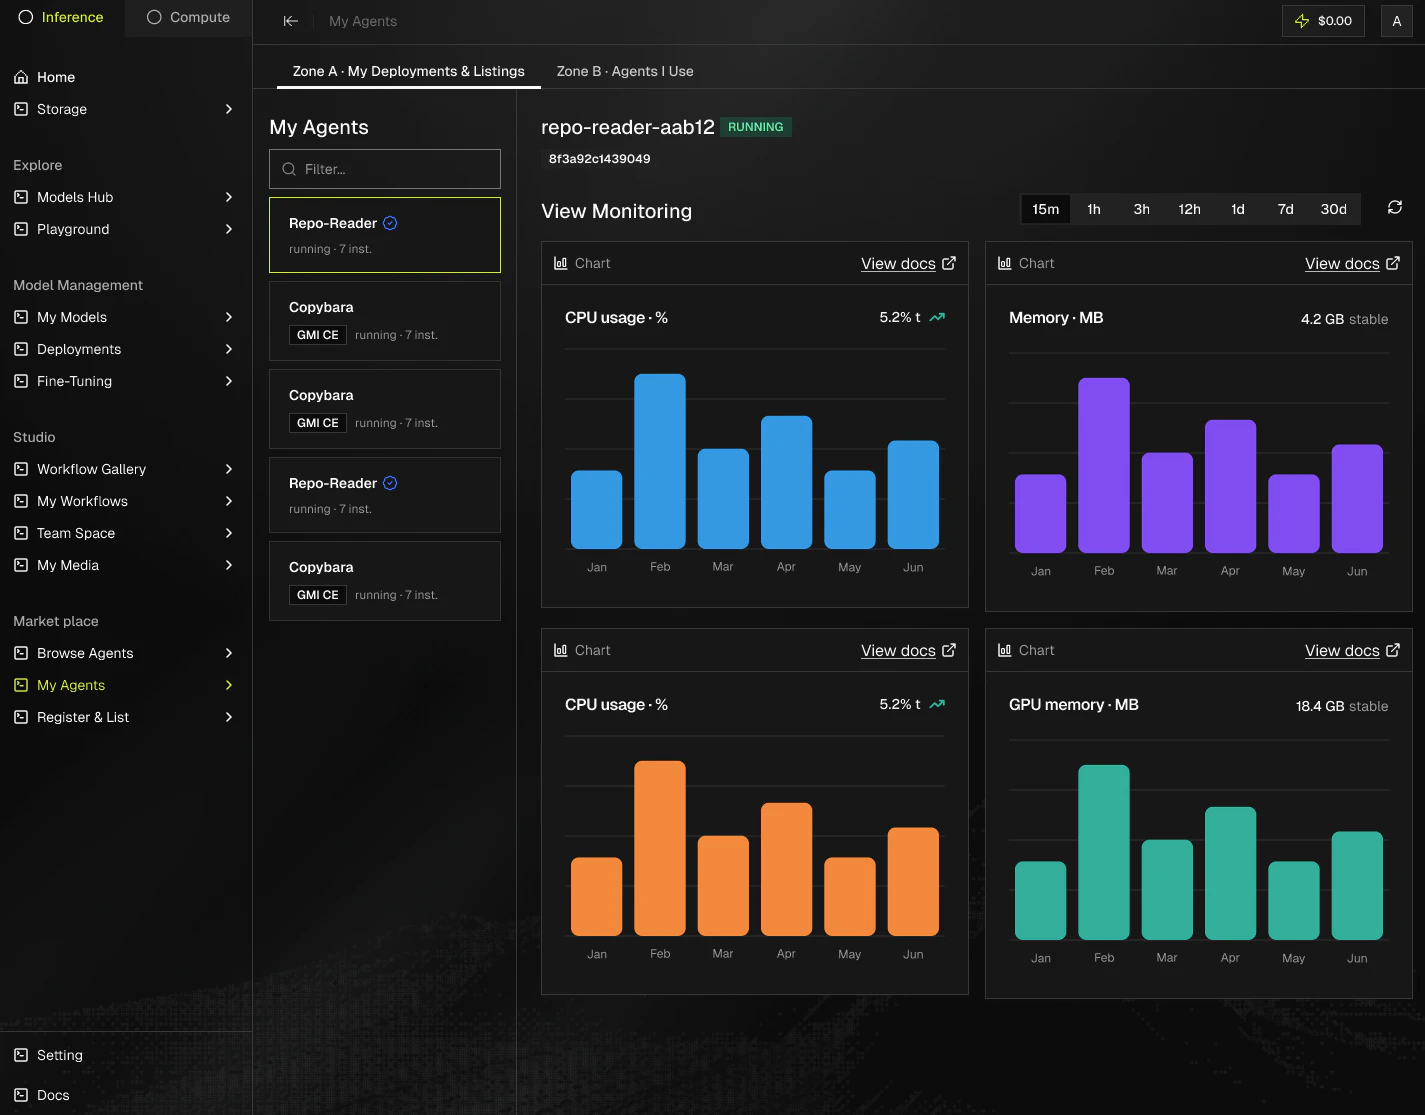The image size is (1425, 1115).
Task: Click the Register & List sidebar icon
Action: point(21,717)
